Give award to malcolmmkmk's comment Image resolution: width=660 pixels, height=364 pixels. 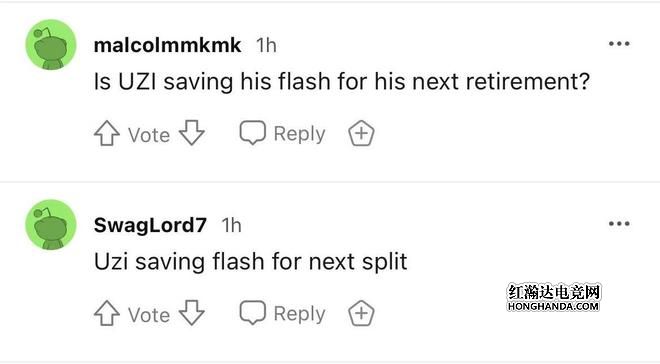coord(361,133)
